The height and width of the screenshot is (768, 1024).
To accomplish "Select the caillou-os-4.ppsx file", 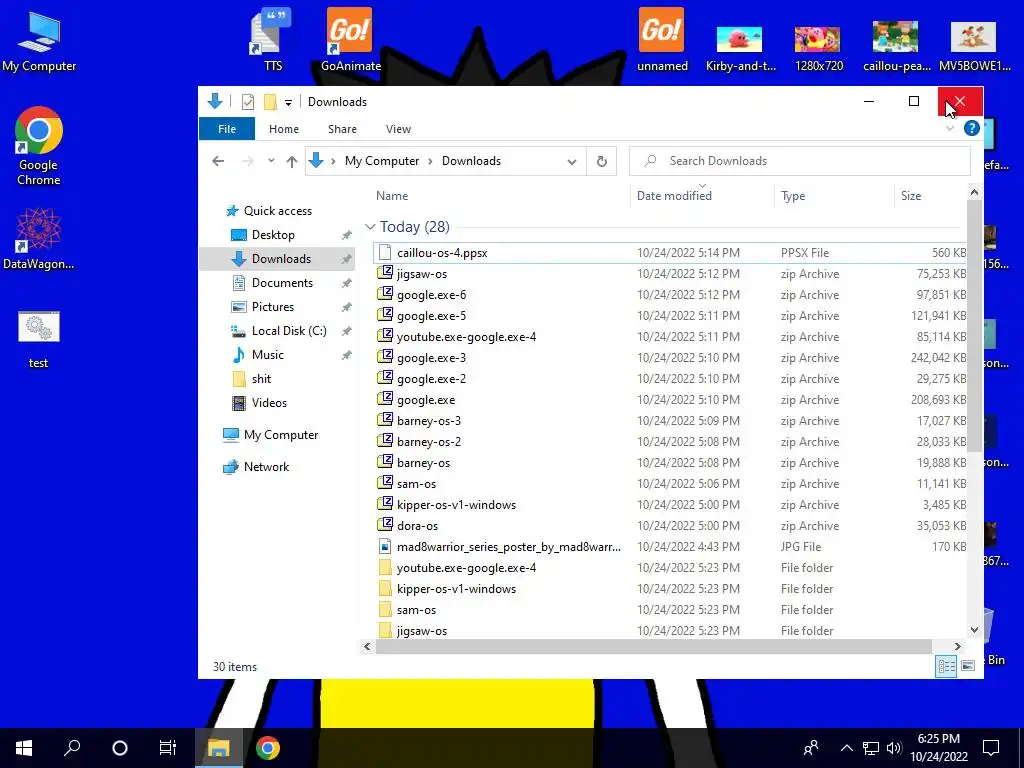I will point(669,253).
